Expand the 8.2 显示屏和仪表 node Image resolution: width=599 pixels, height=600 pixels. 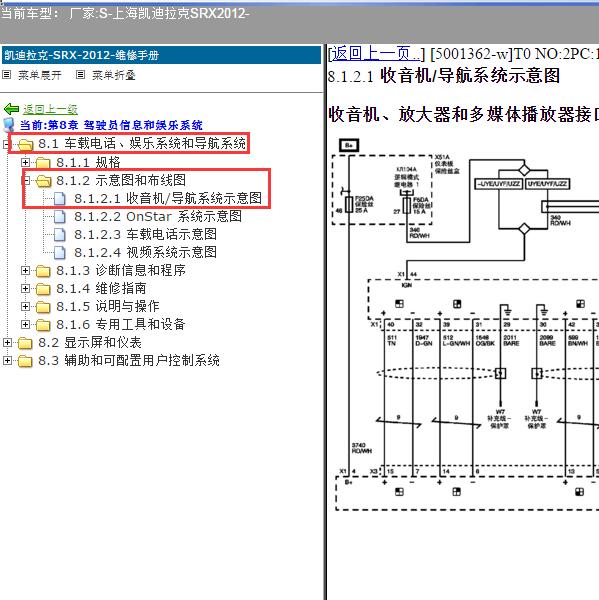pos(7,342)
